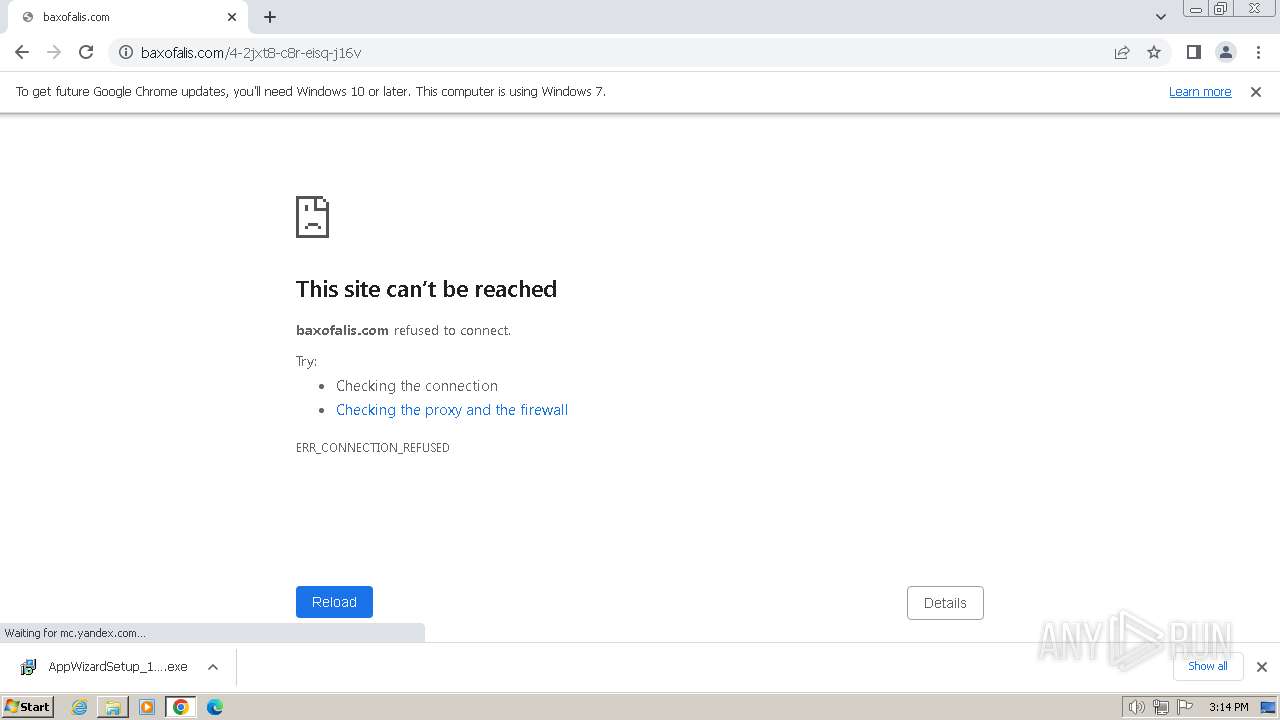The image size is (1280, 720).
Task: Open Microsoft Edge from taskbar
Action: pyautogui.click(x=214, y=707)
